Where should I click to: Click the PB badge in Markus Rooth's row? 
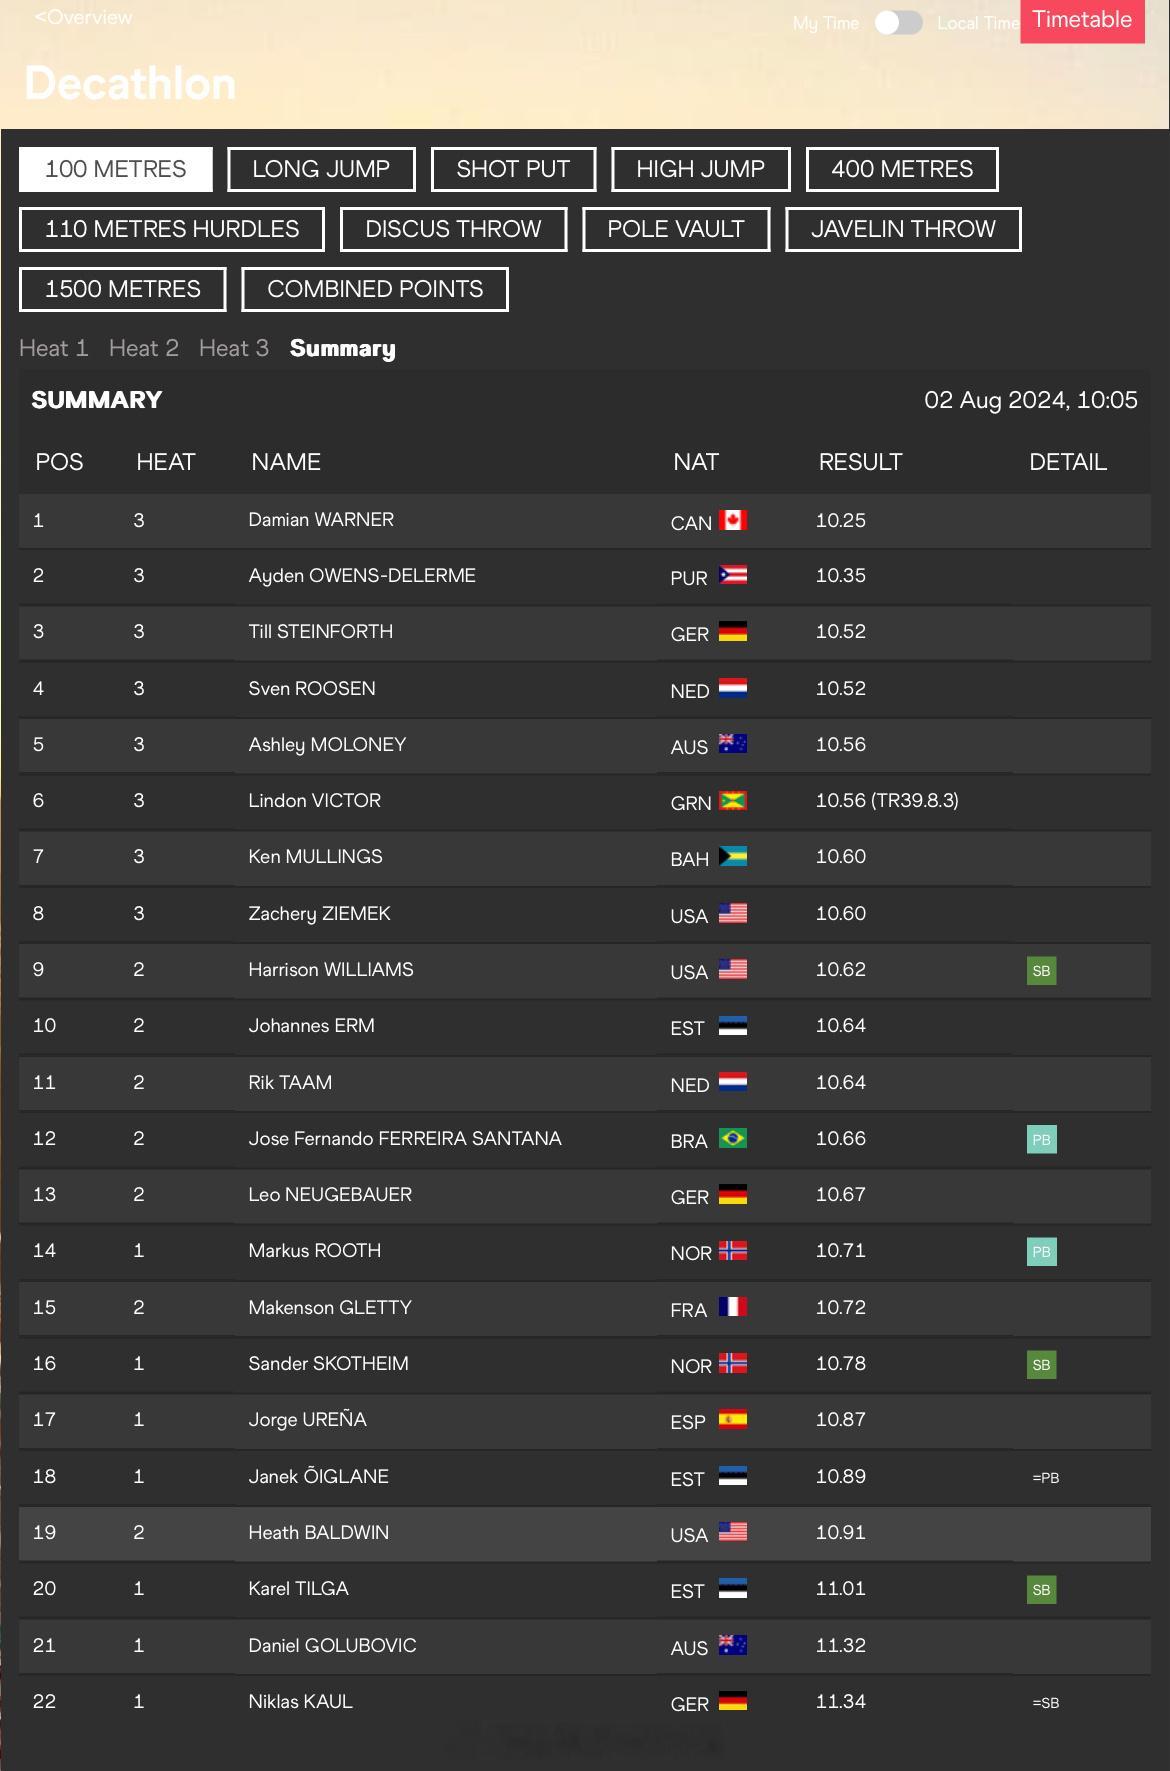(1041, 1251)
